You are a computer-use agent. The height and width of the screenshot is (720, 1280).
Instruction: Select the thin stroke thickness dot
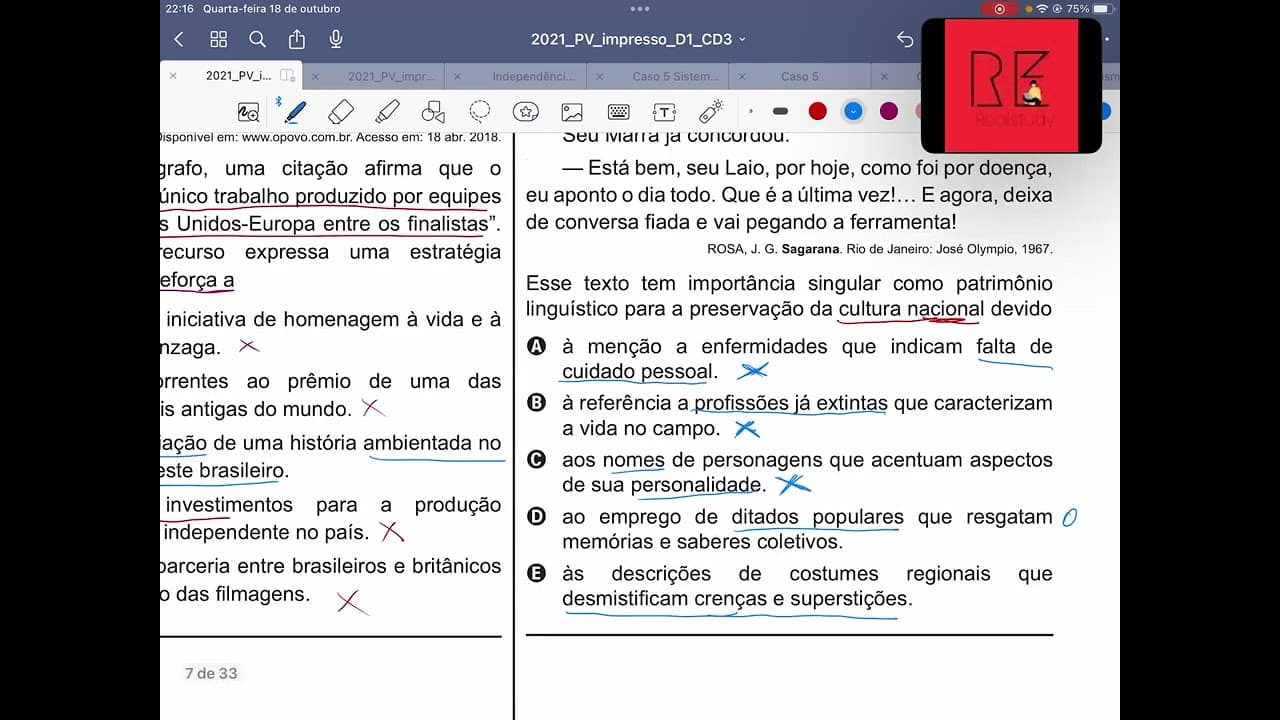click(751, 111)
